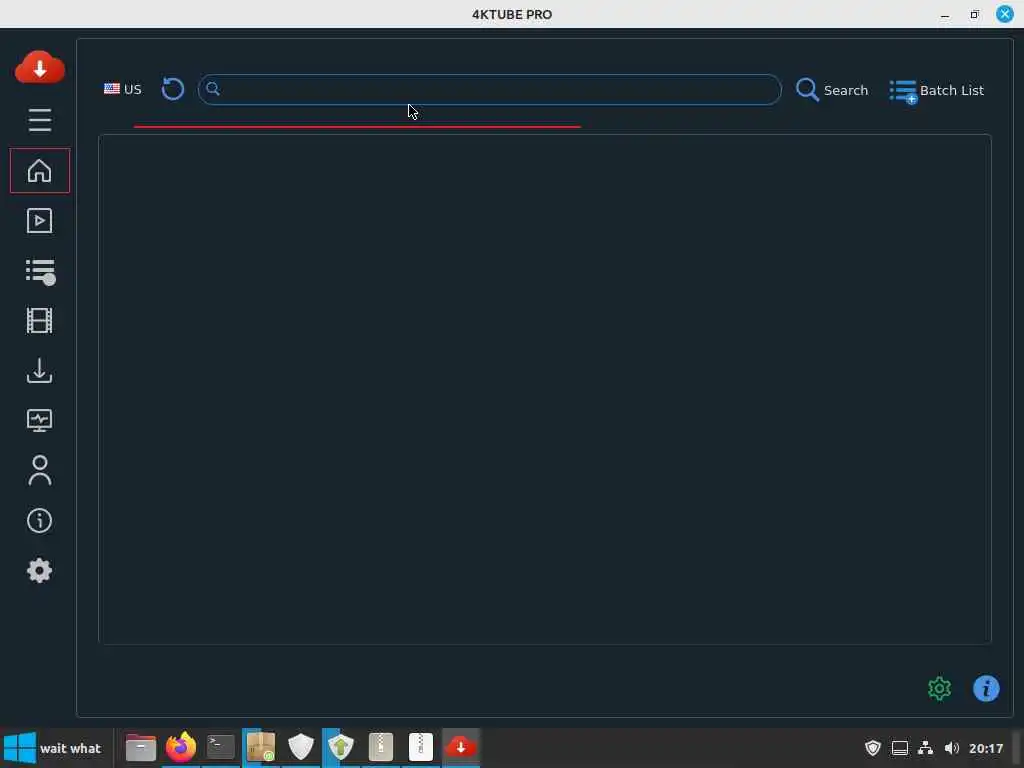Open the video player sidebar icon
Image resolution: width=1024 pixels, height=768 pixels.
40,221
